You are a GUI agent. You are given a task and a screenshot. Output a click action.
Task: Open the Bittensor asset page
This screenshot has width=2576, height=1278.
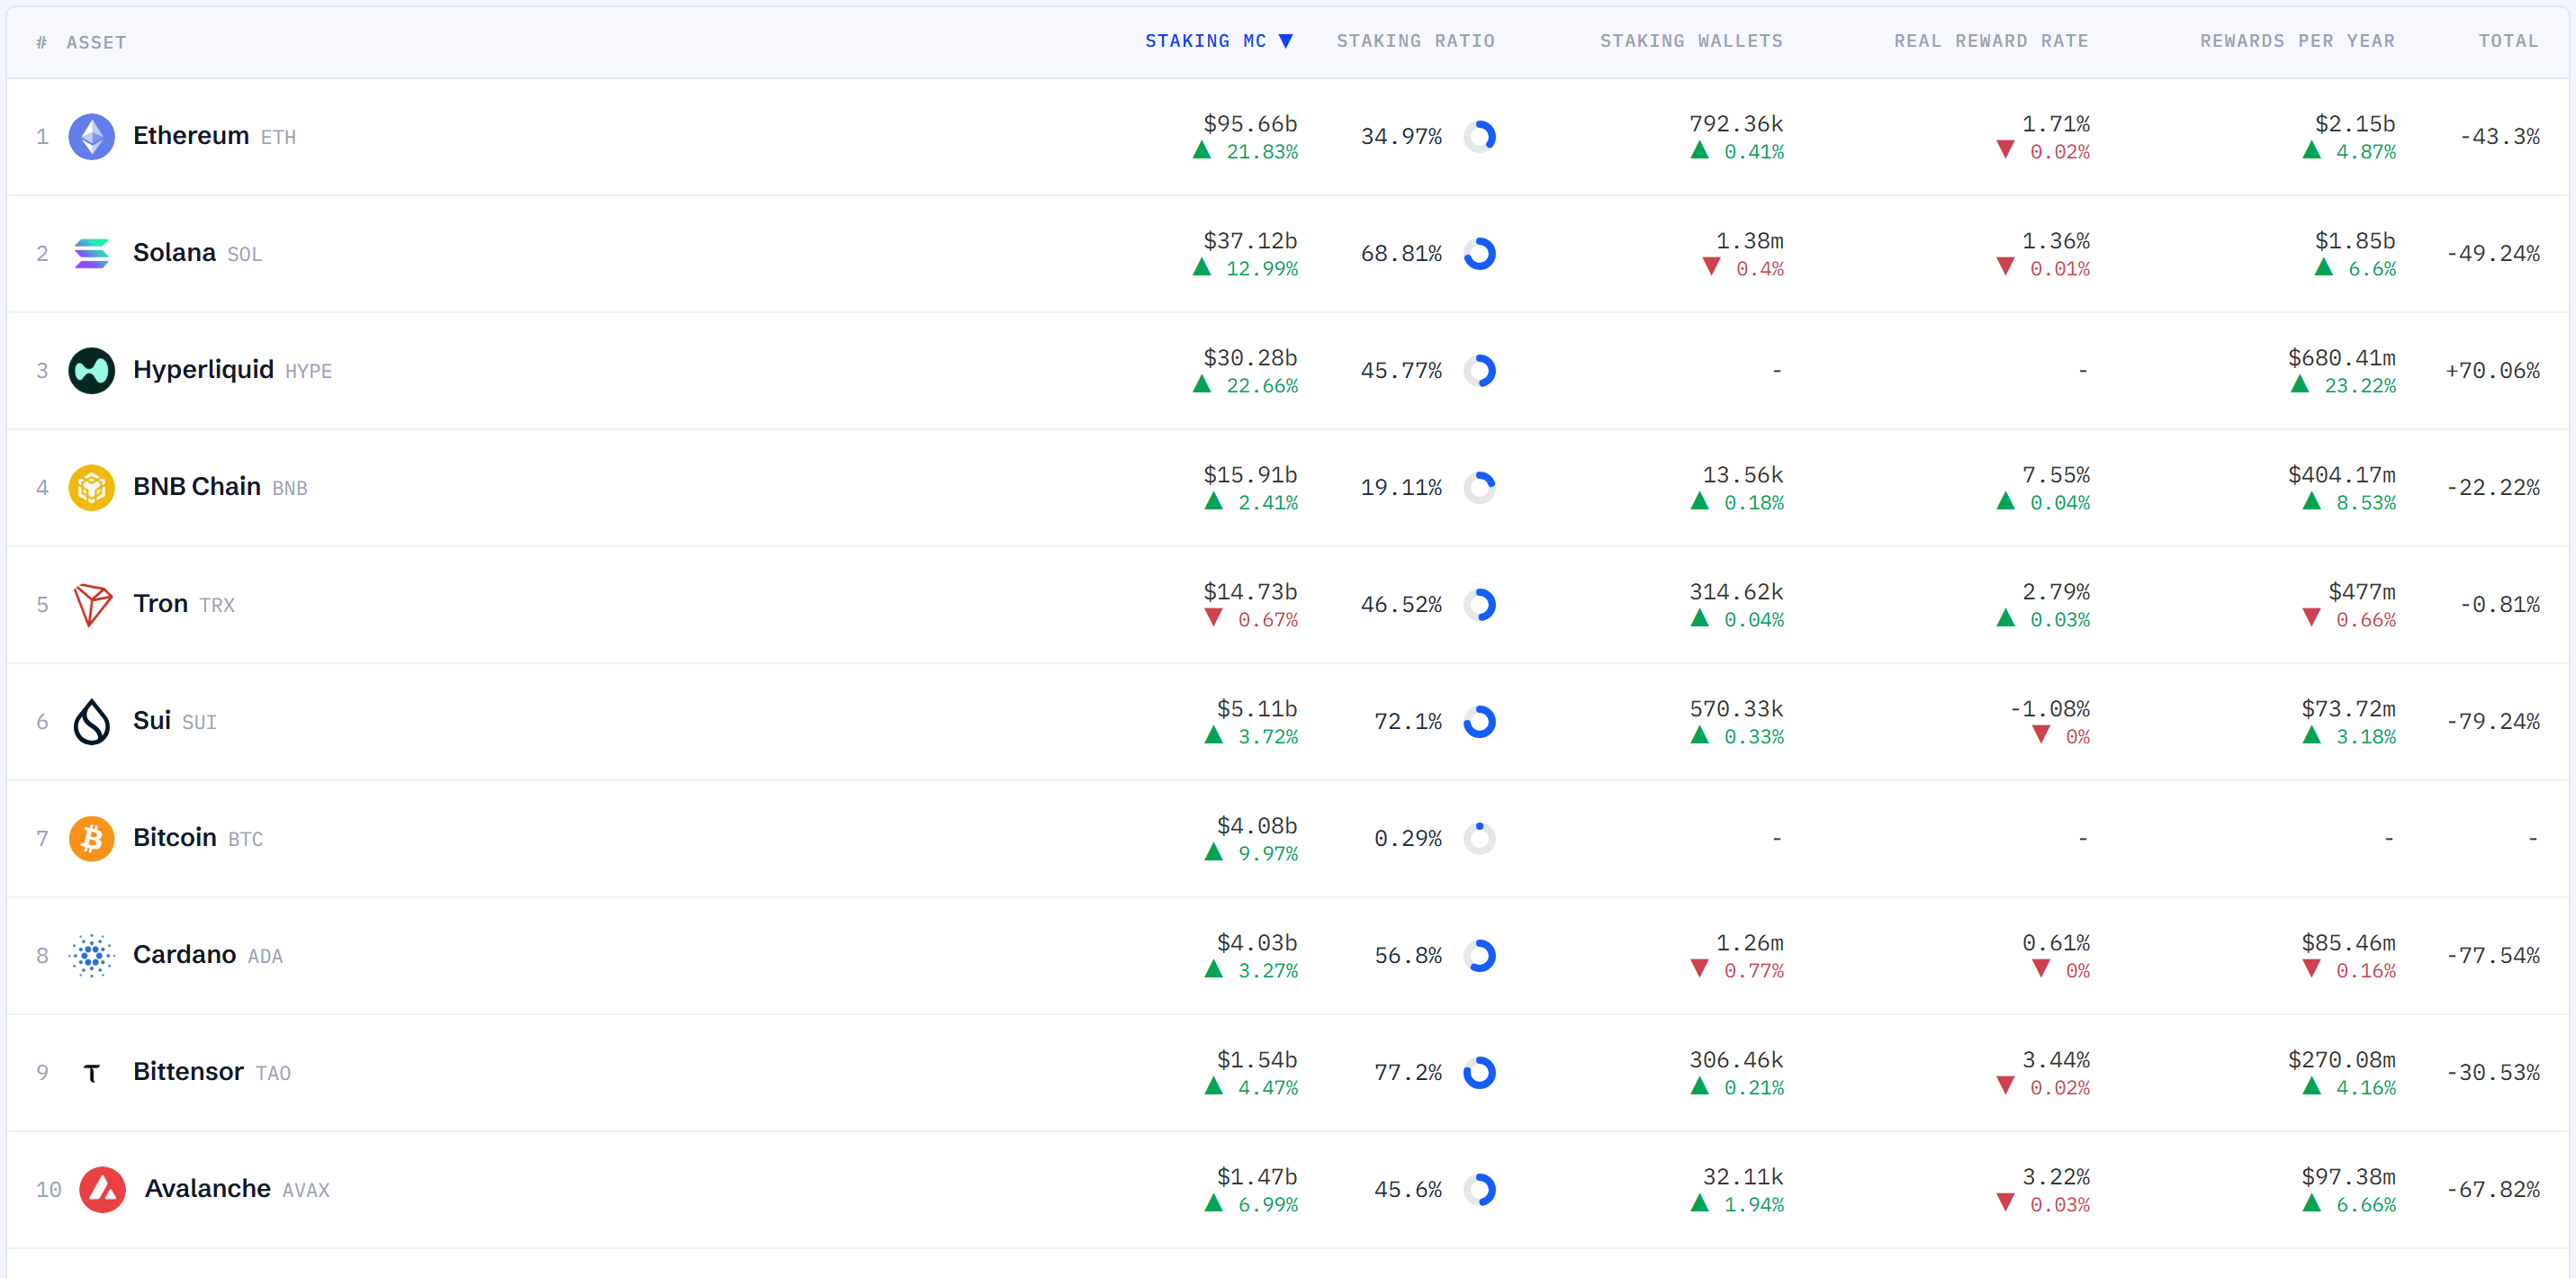click(188, 1072)
